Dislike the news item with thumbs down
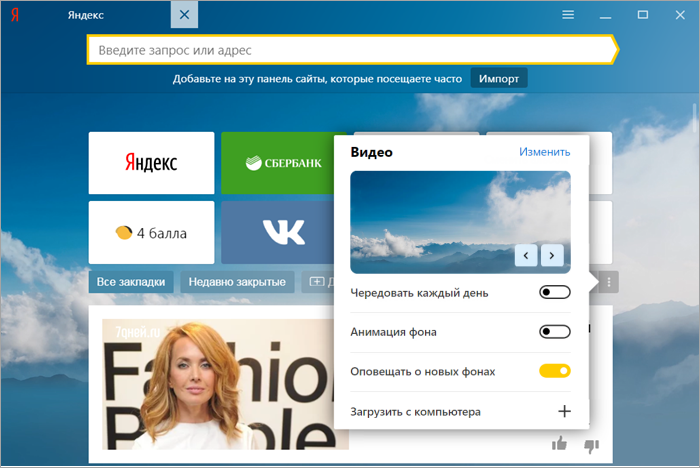 (592, 446)
